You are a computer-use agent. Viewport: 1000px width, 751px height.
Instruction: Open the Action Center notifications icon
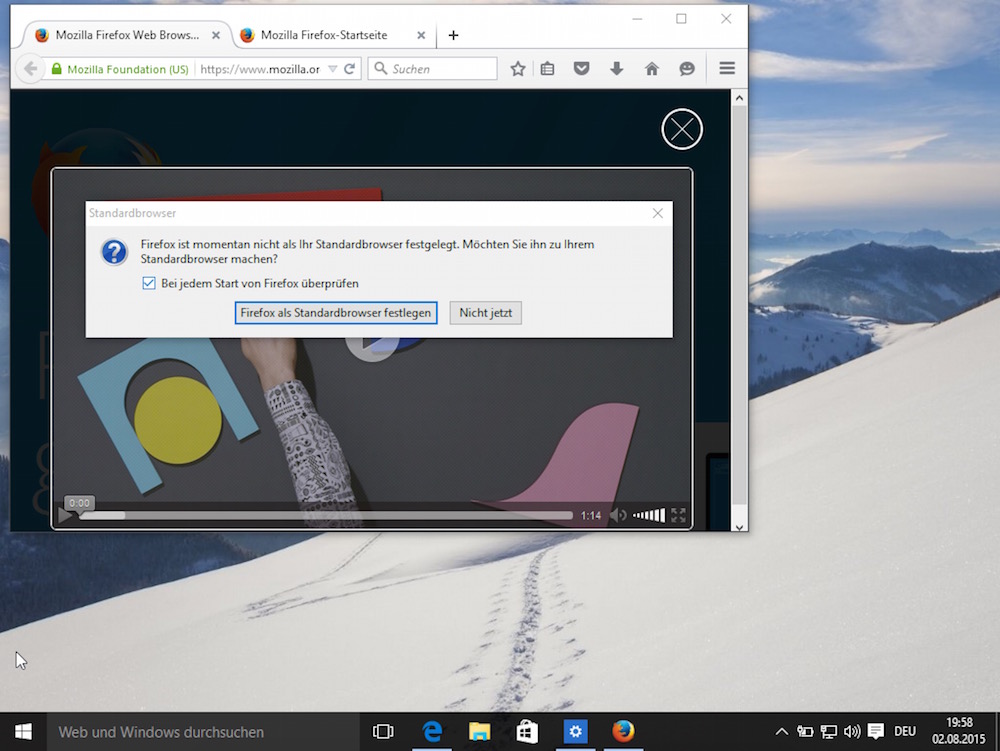pos(876,731)
